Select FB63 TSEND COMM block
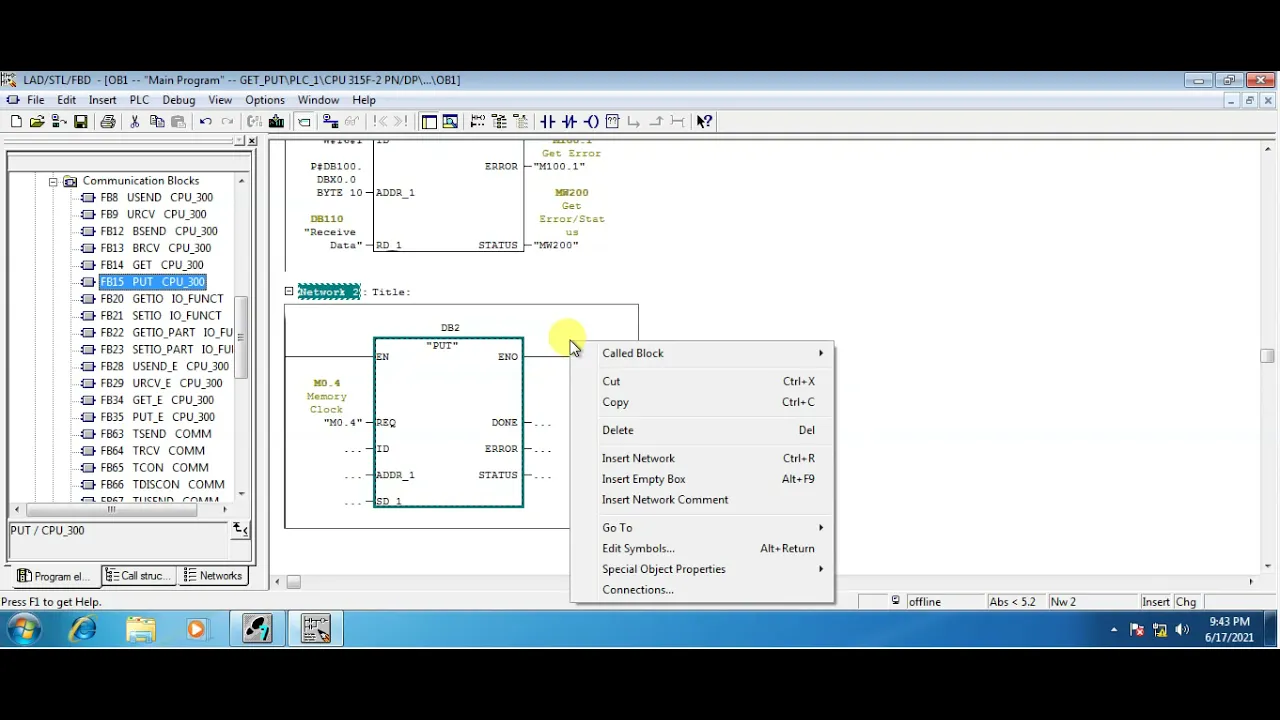Viewport: 1280px width, 720px height. click(155, 434)
